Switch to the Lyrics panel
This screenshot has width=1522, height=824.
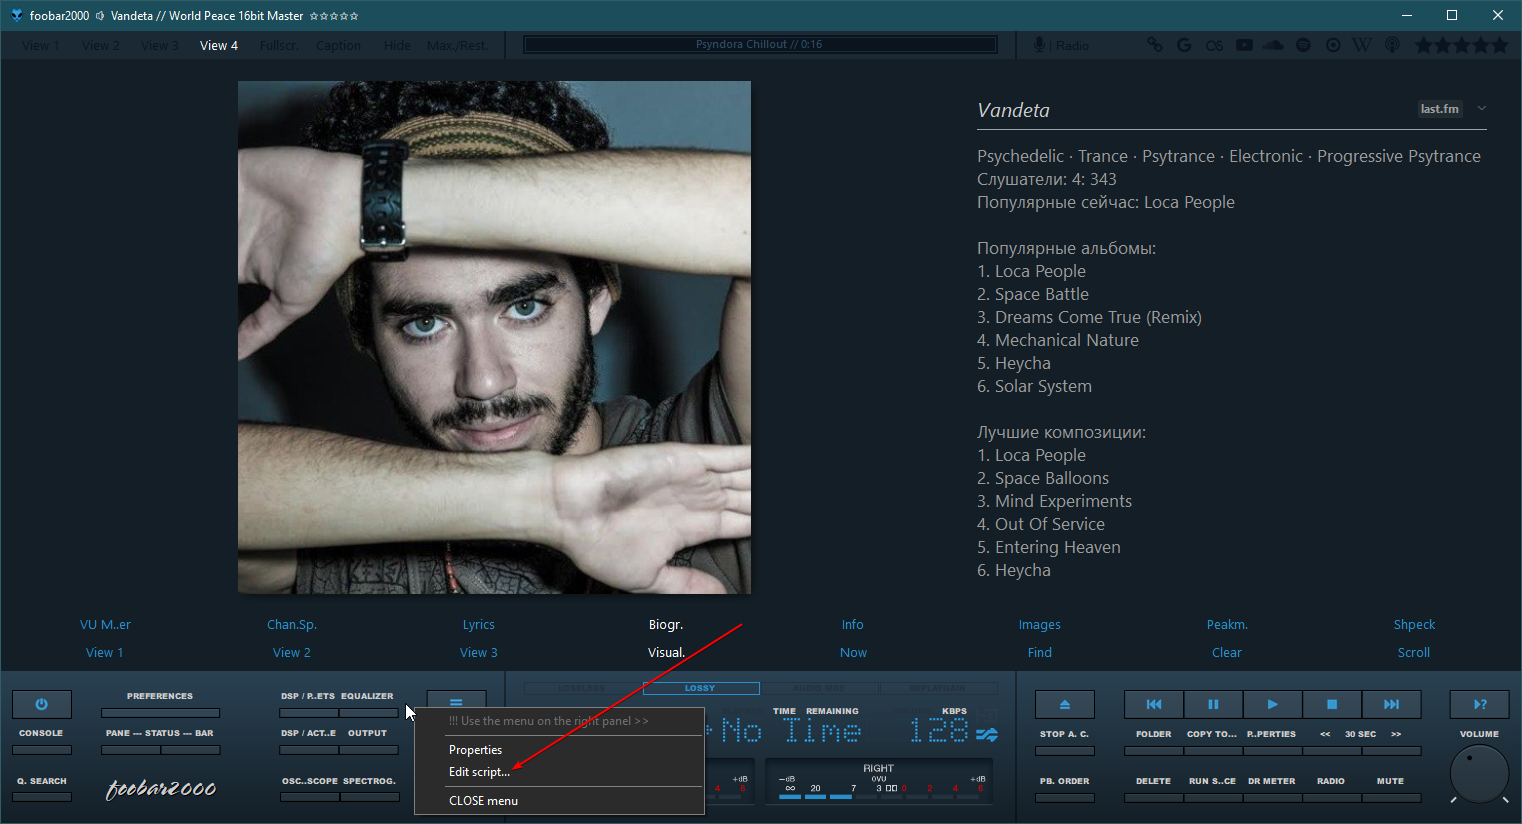click(x=478, y=625)
